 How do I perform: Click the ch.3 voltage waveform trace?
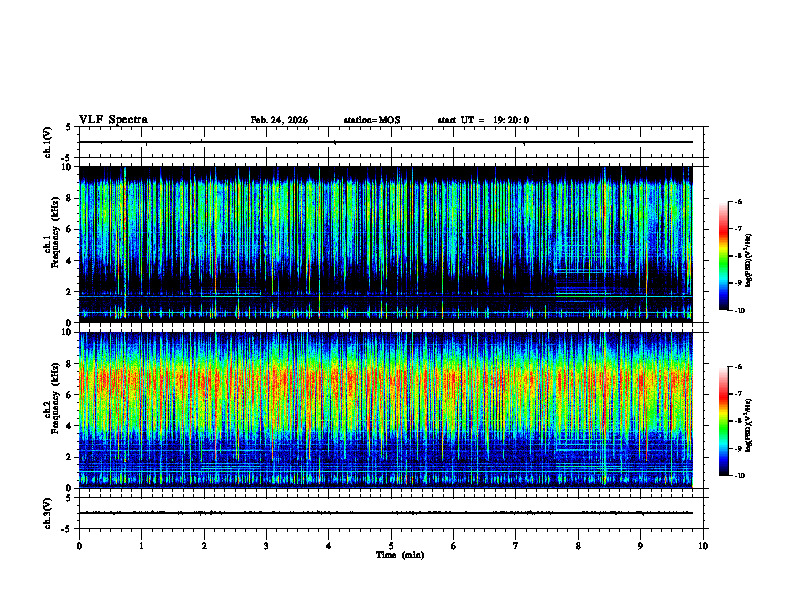coord(385,513)
